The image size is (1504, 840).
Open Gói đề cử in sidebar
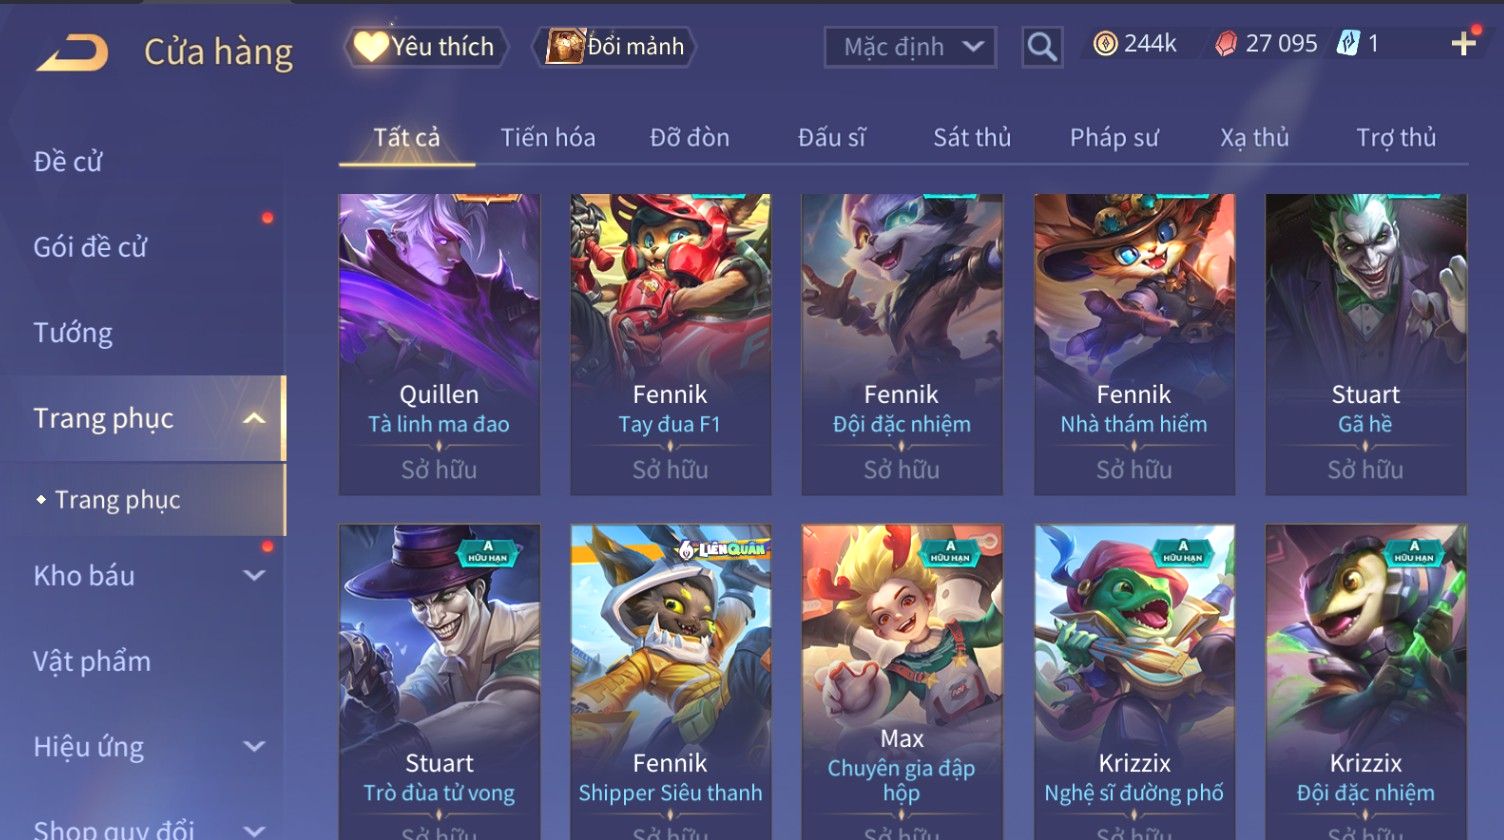(90, 247)
